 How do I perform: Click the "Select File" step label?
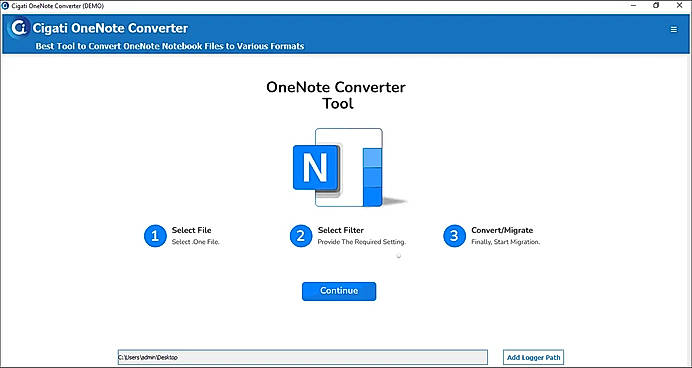coord(192,230)
